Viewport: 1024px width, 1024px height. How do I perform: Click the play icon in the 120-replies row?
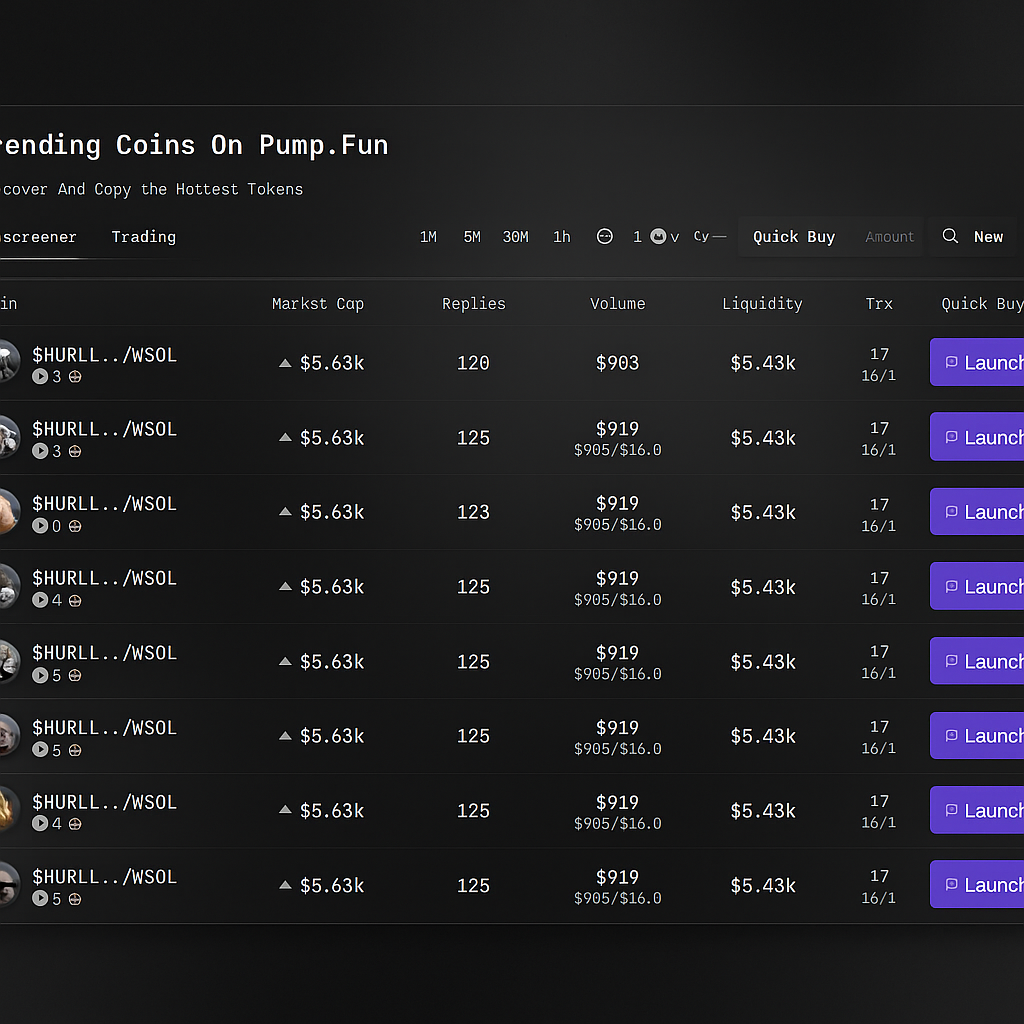point(40,376)
